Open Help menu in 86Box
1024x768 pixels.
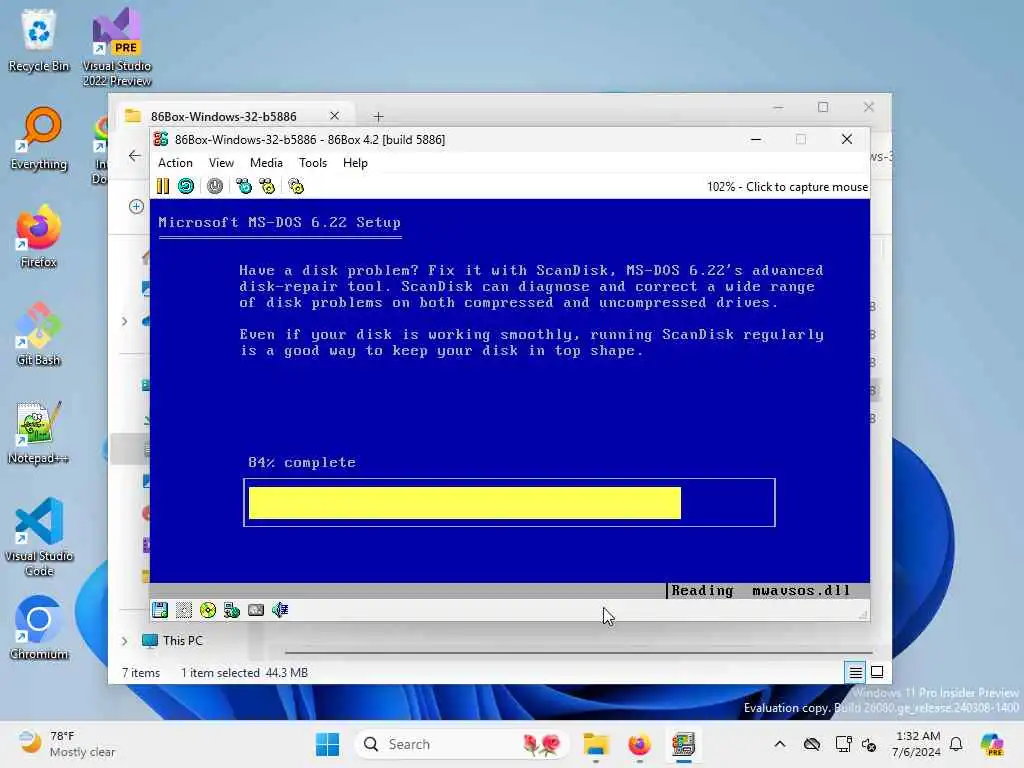point(355,163)
